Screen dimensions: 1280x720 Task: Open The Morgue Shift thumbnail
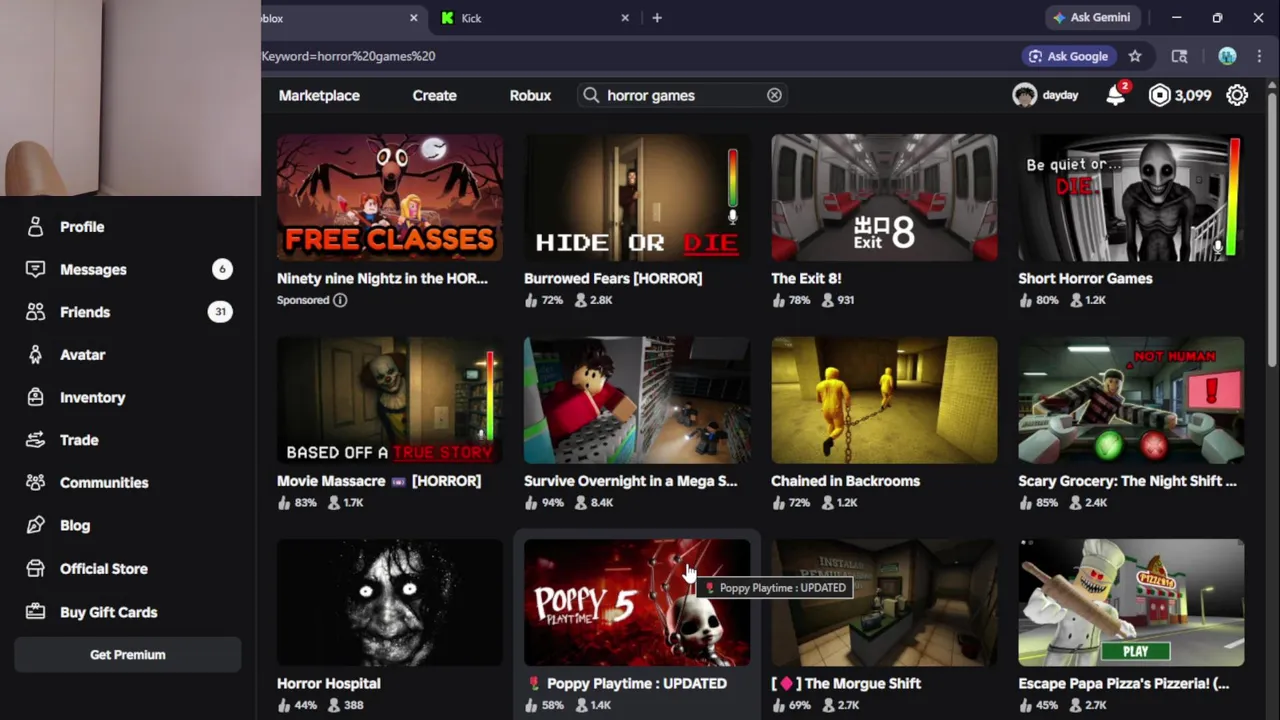(884, 602)
